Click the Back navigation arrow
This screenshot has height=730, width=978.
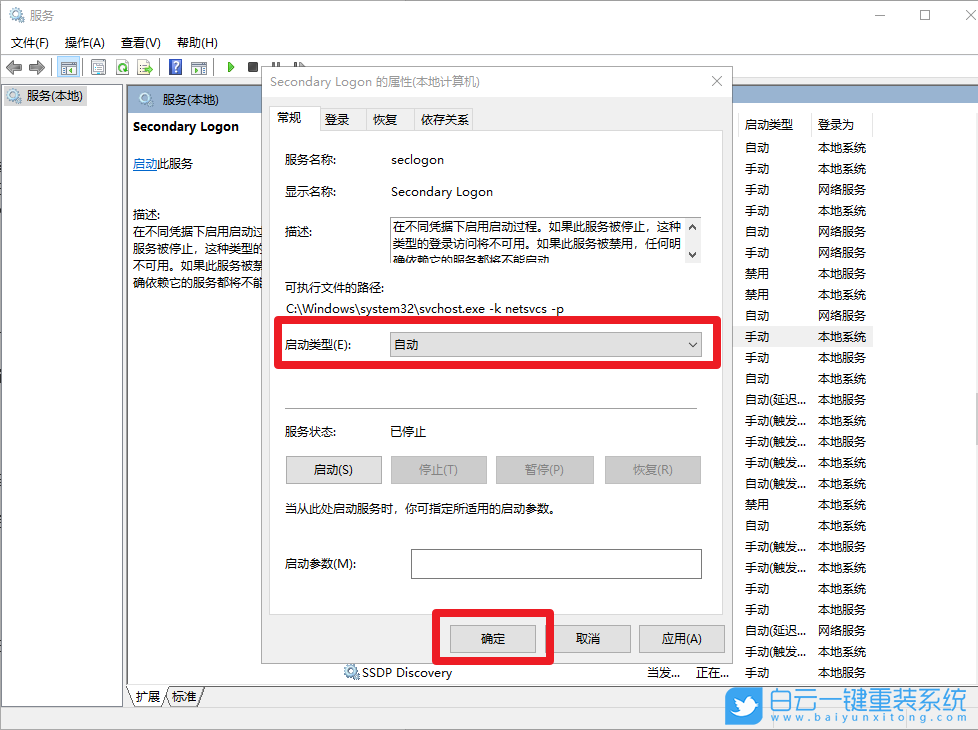pyautogui.click(x=12, y=67)
